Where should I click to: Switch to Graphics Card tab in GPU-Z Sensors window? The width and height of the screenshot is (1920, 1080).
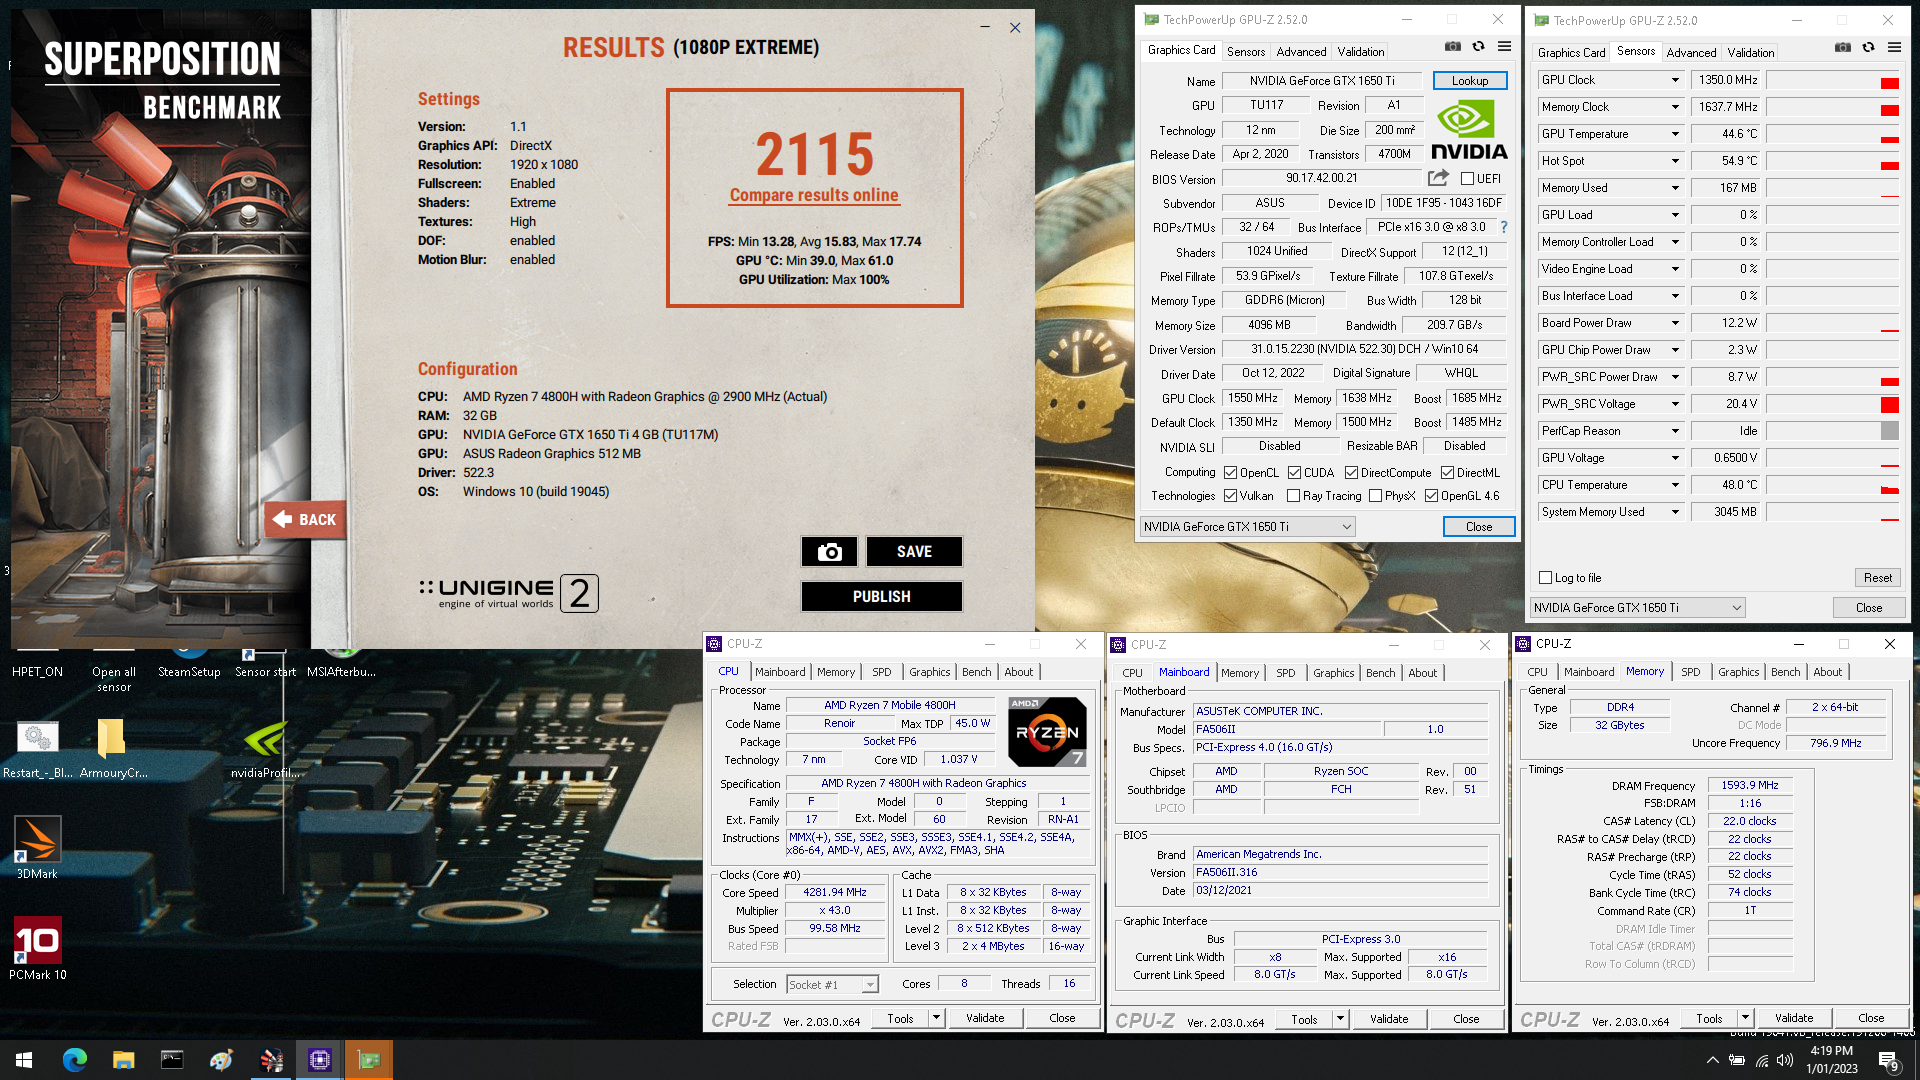(1571, 53)
